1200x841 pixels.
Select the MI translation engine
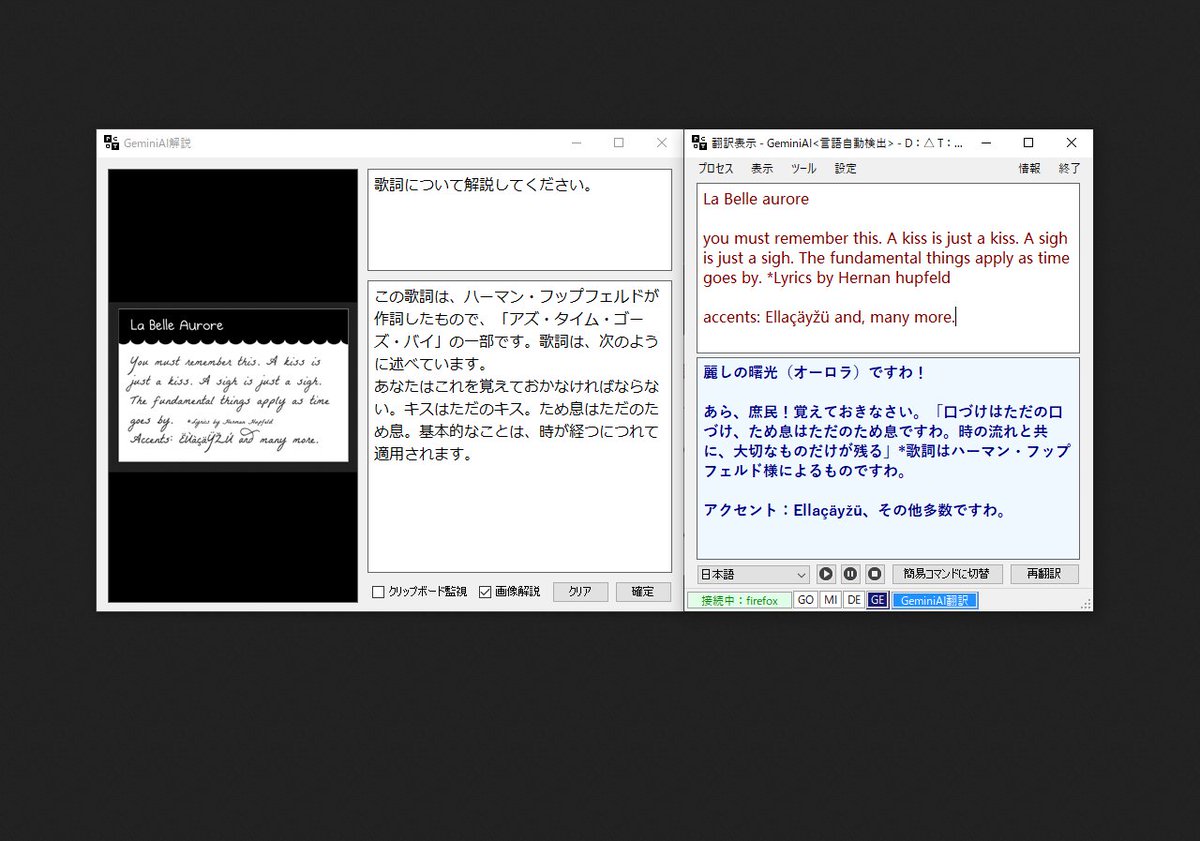(x=830, y=599)
